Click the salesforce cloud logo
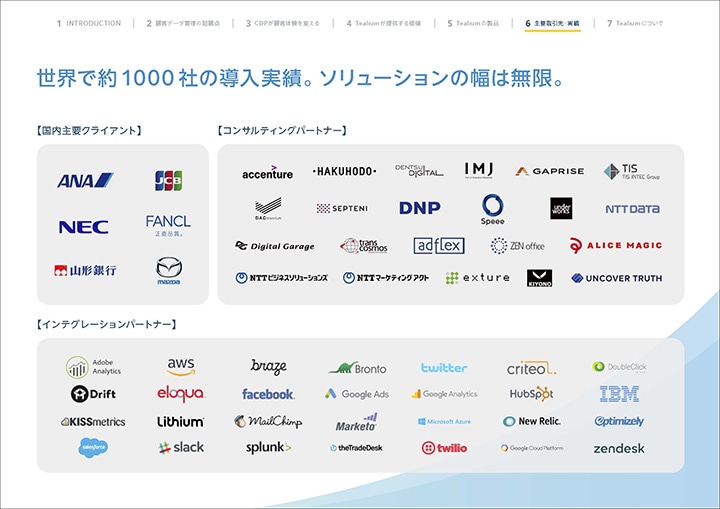 click(93, 447)
